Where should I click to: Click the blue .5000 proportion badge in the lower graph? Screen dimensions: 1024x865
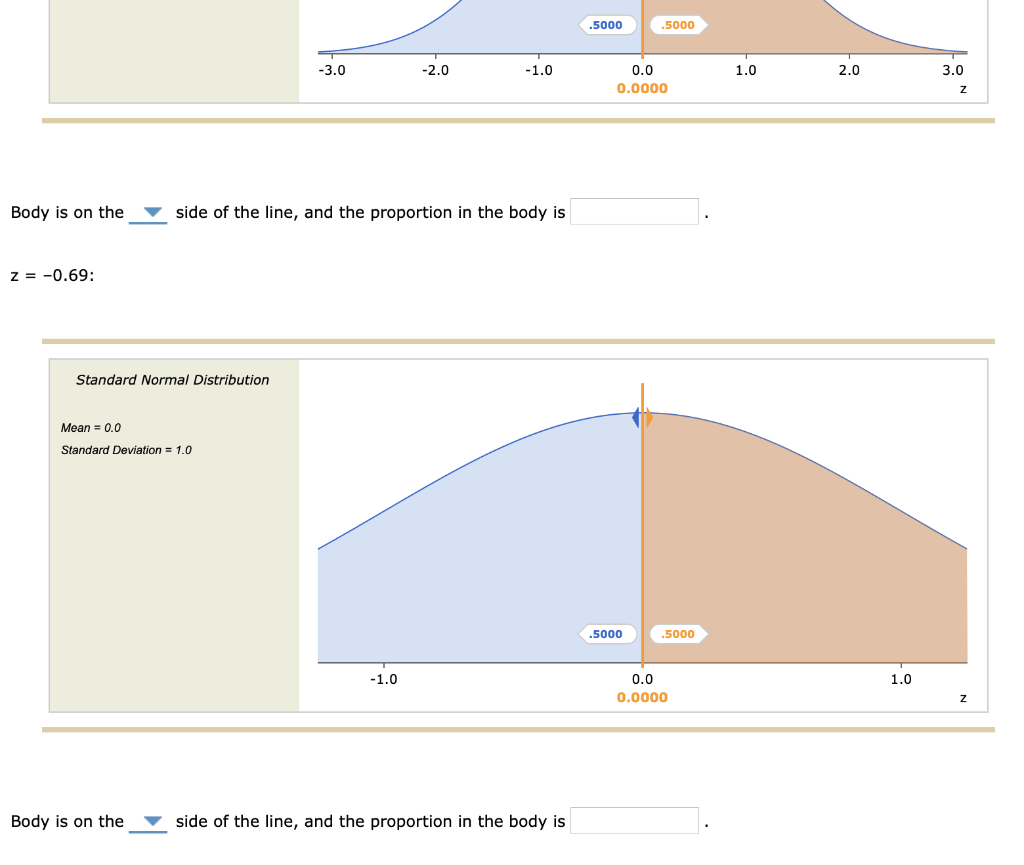point(607,634)
